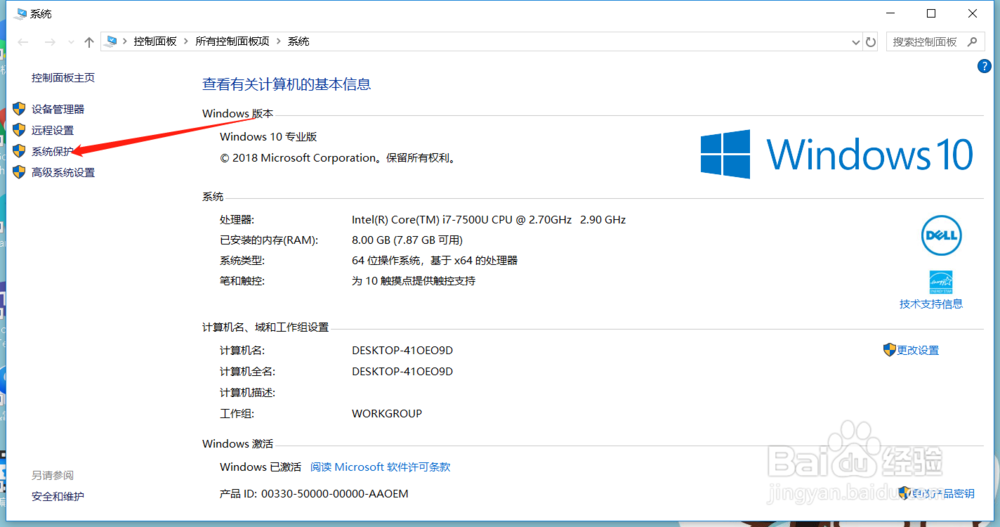The height and width of the screenshot is (527, 1000).
Task: Open recent locations dropdown arrow
Action: [x=71, y=42]
